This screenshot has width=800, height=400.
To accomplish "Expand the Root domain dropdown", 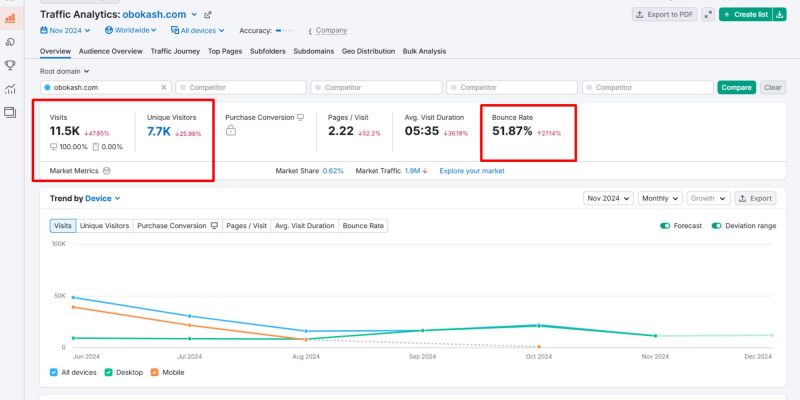I will coord(64,71).
